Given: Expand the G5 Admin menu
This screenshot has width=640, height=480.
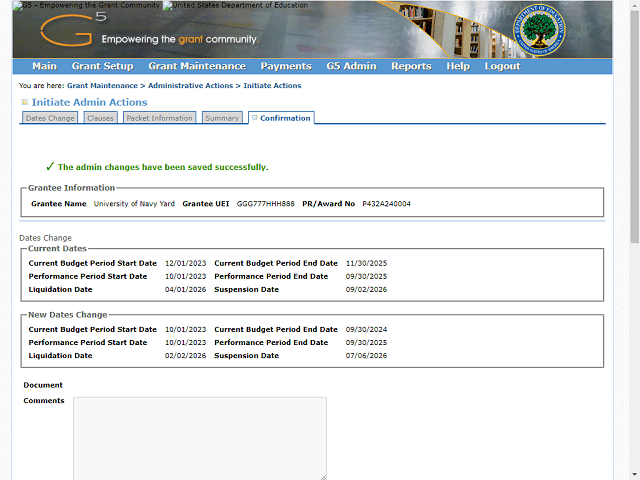Looking at the screenshot, I should point(351,66).
